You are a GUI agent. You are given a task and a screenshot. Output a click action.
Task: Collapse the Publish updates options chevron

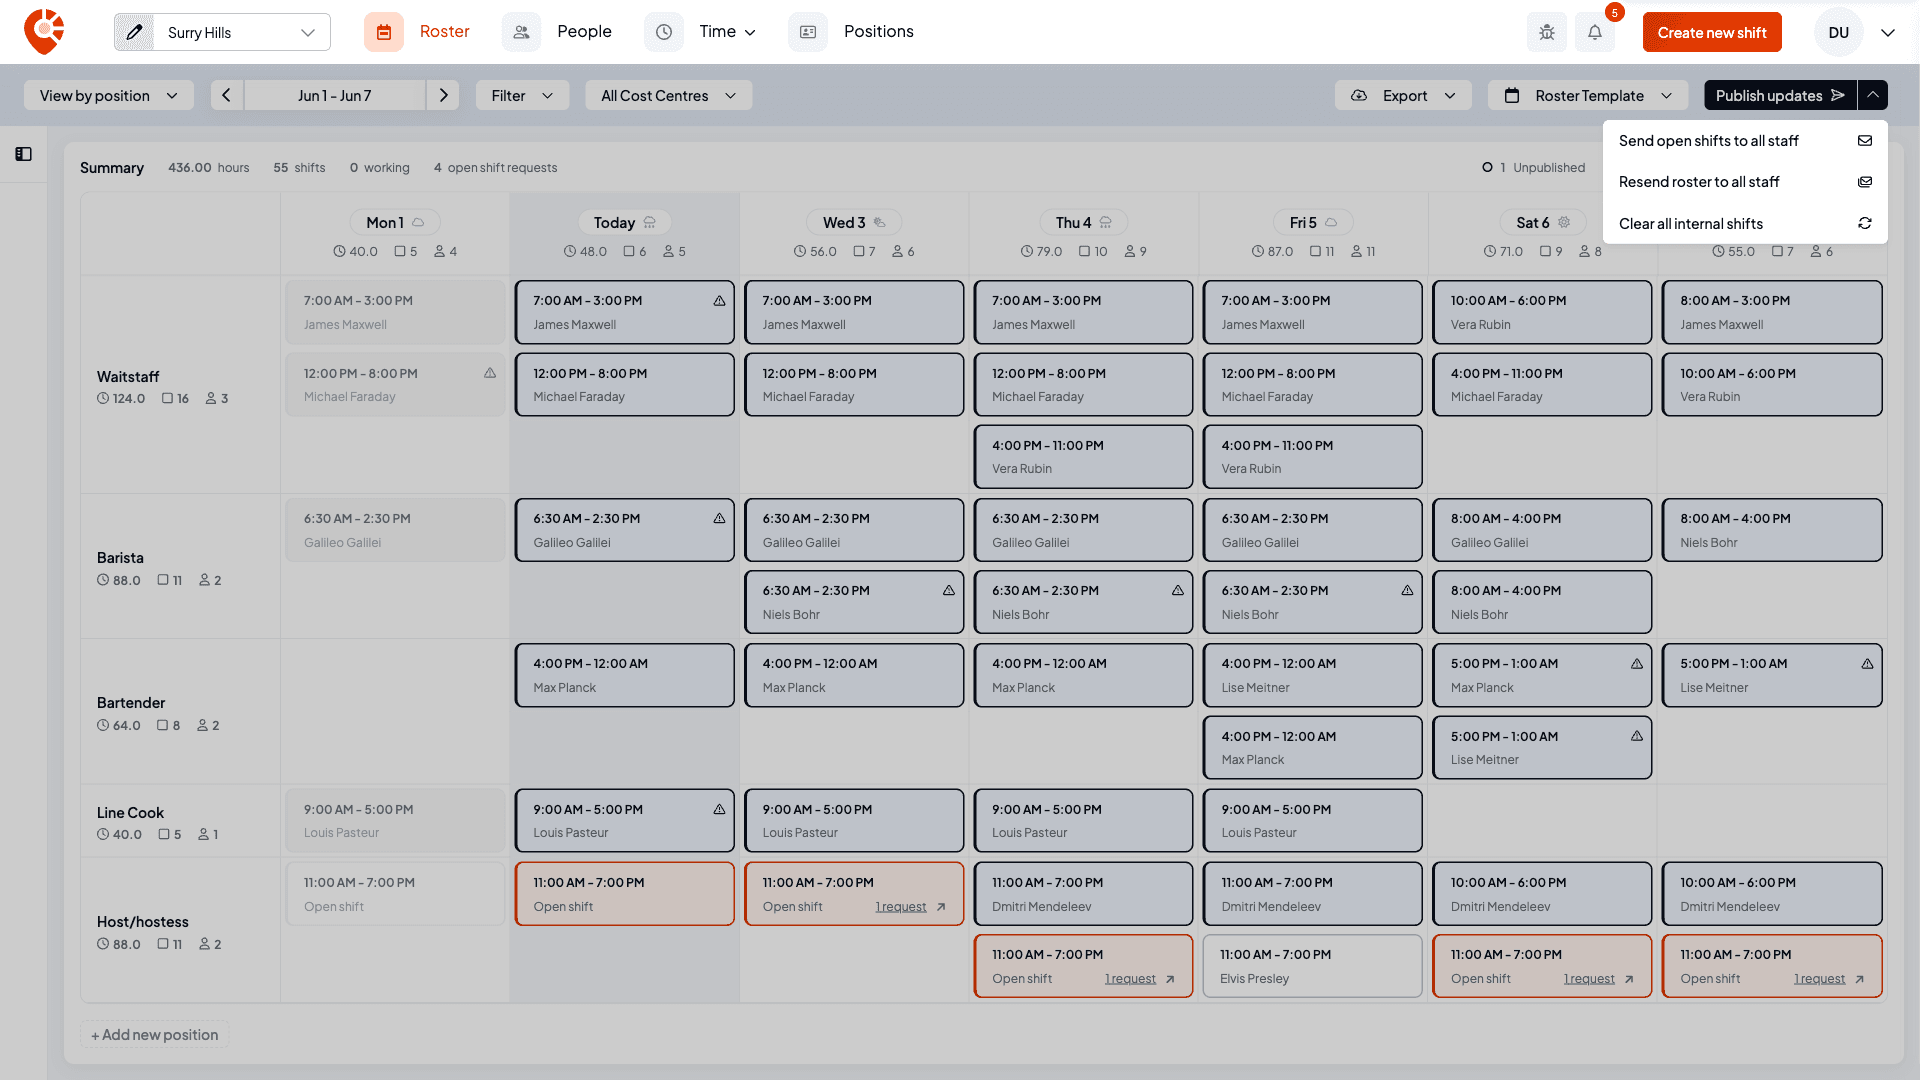click(x=1873, y=95)
